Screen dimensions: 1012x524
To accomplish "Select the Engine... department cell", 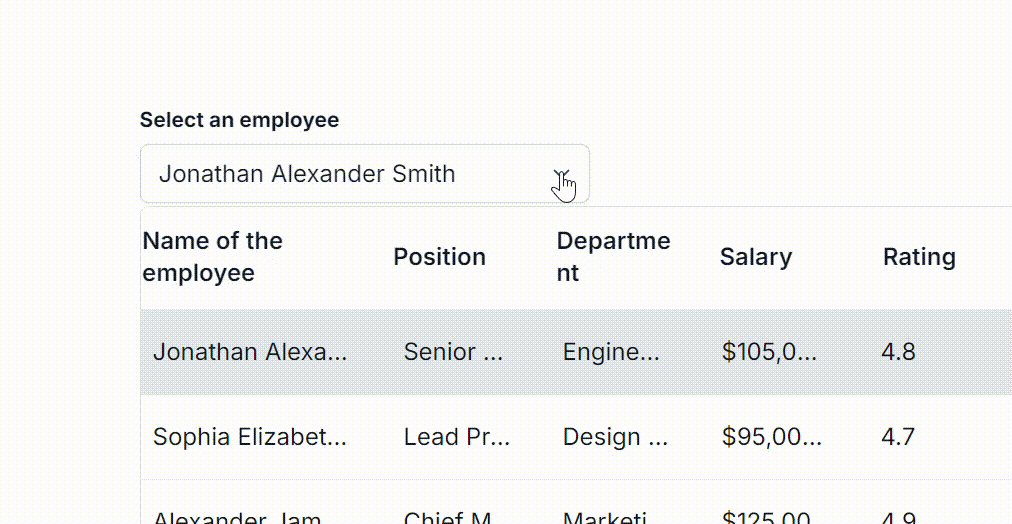I will point(611,352).
